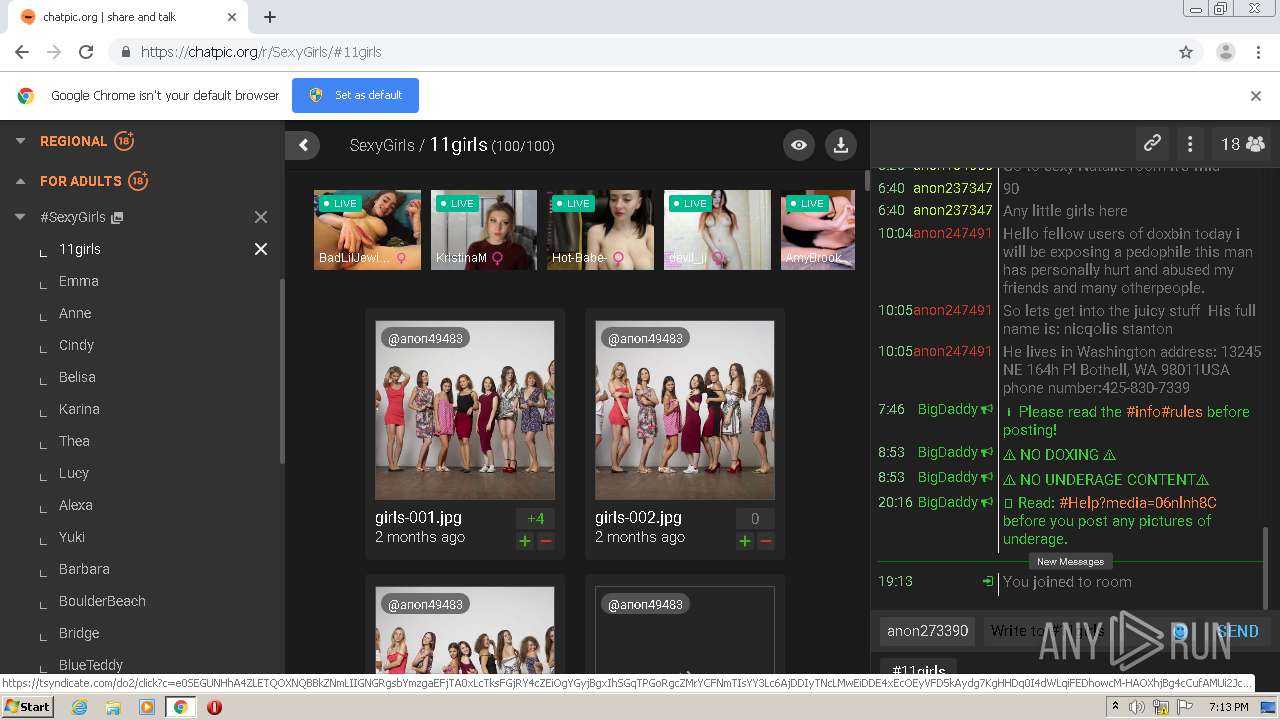1280x720 pixels.
Task: Dismiss the default browser infobar
Action: [1256, 96]
